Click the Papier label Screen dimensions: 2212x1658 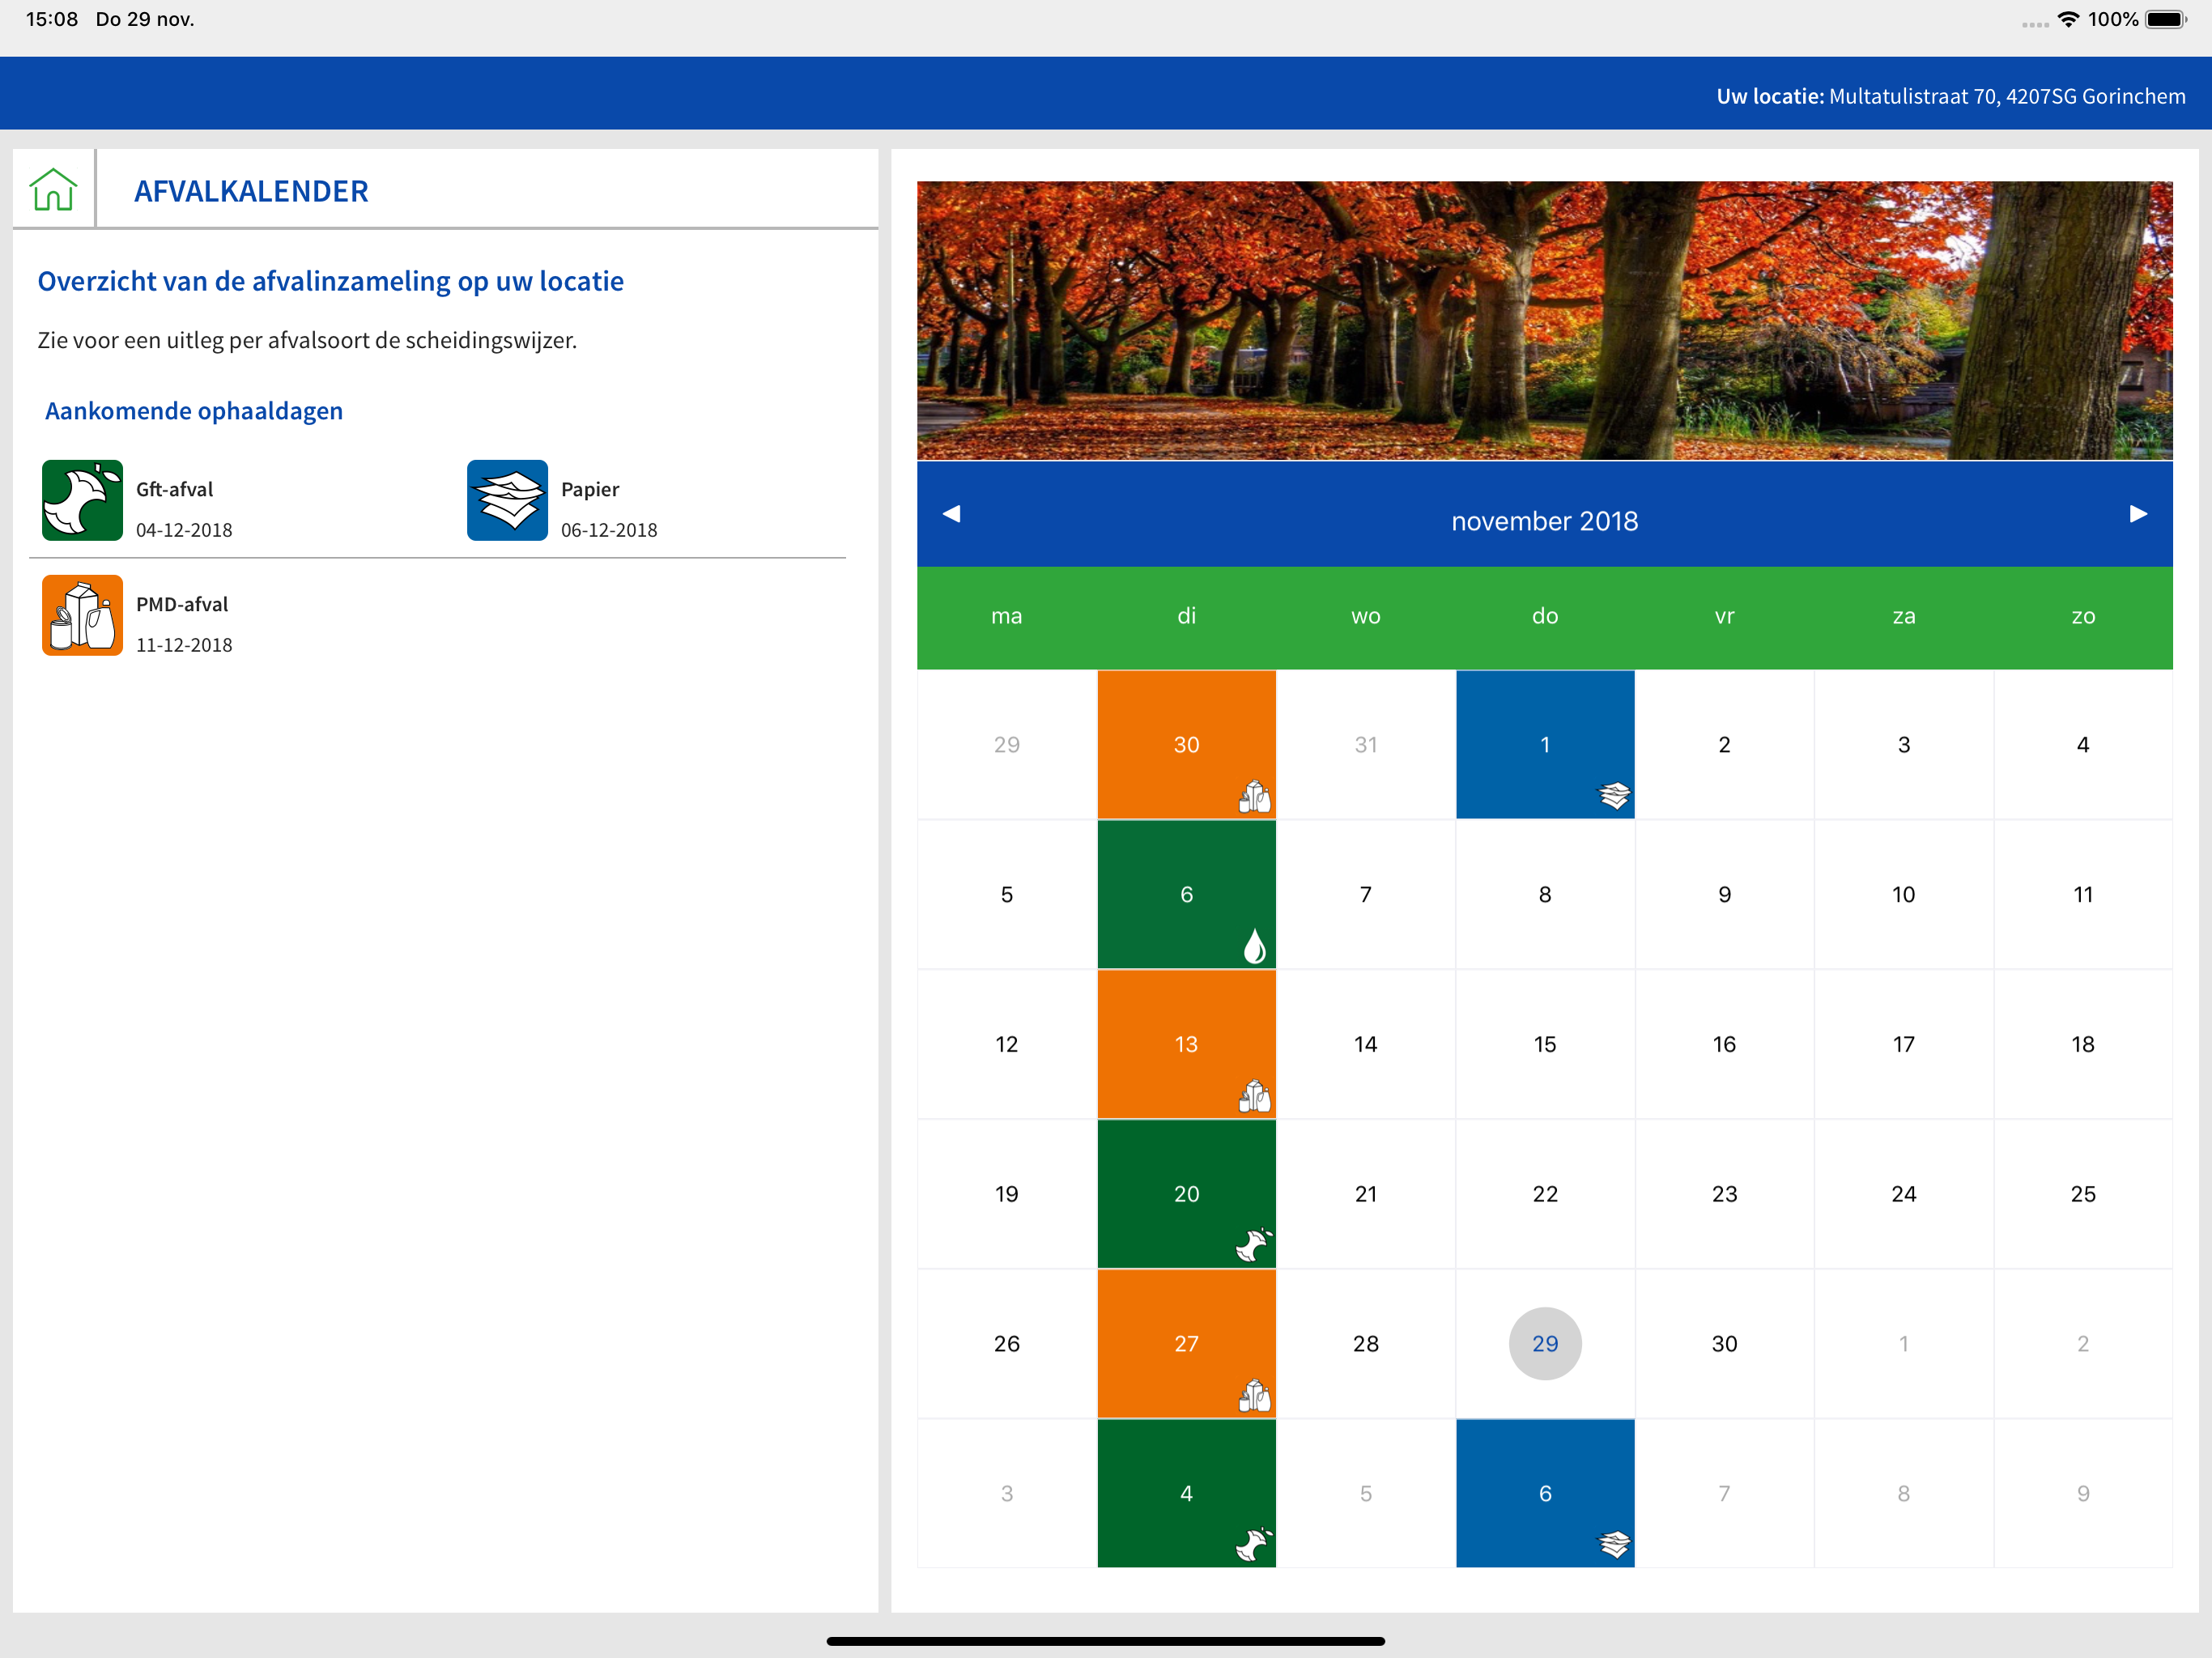tap(590, 489)
